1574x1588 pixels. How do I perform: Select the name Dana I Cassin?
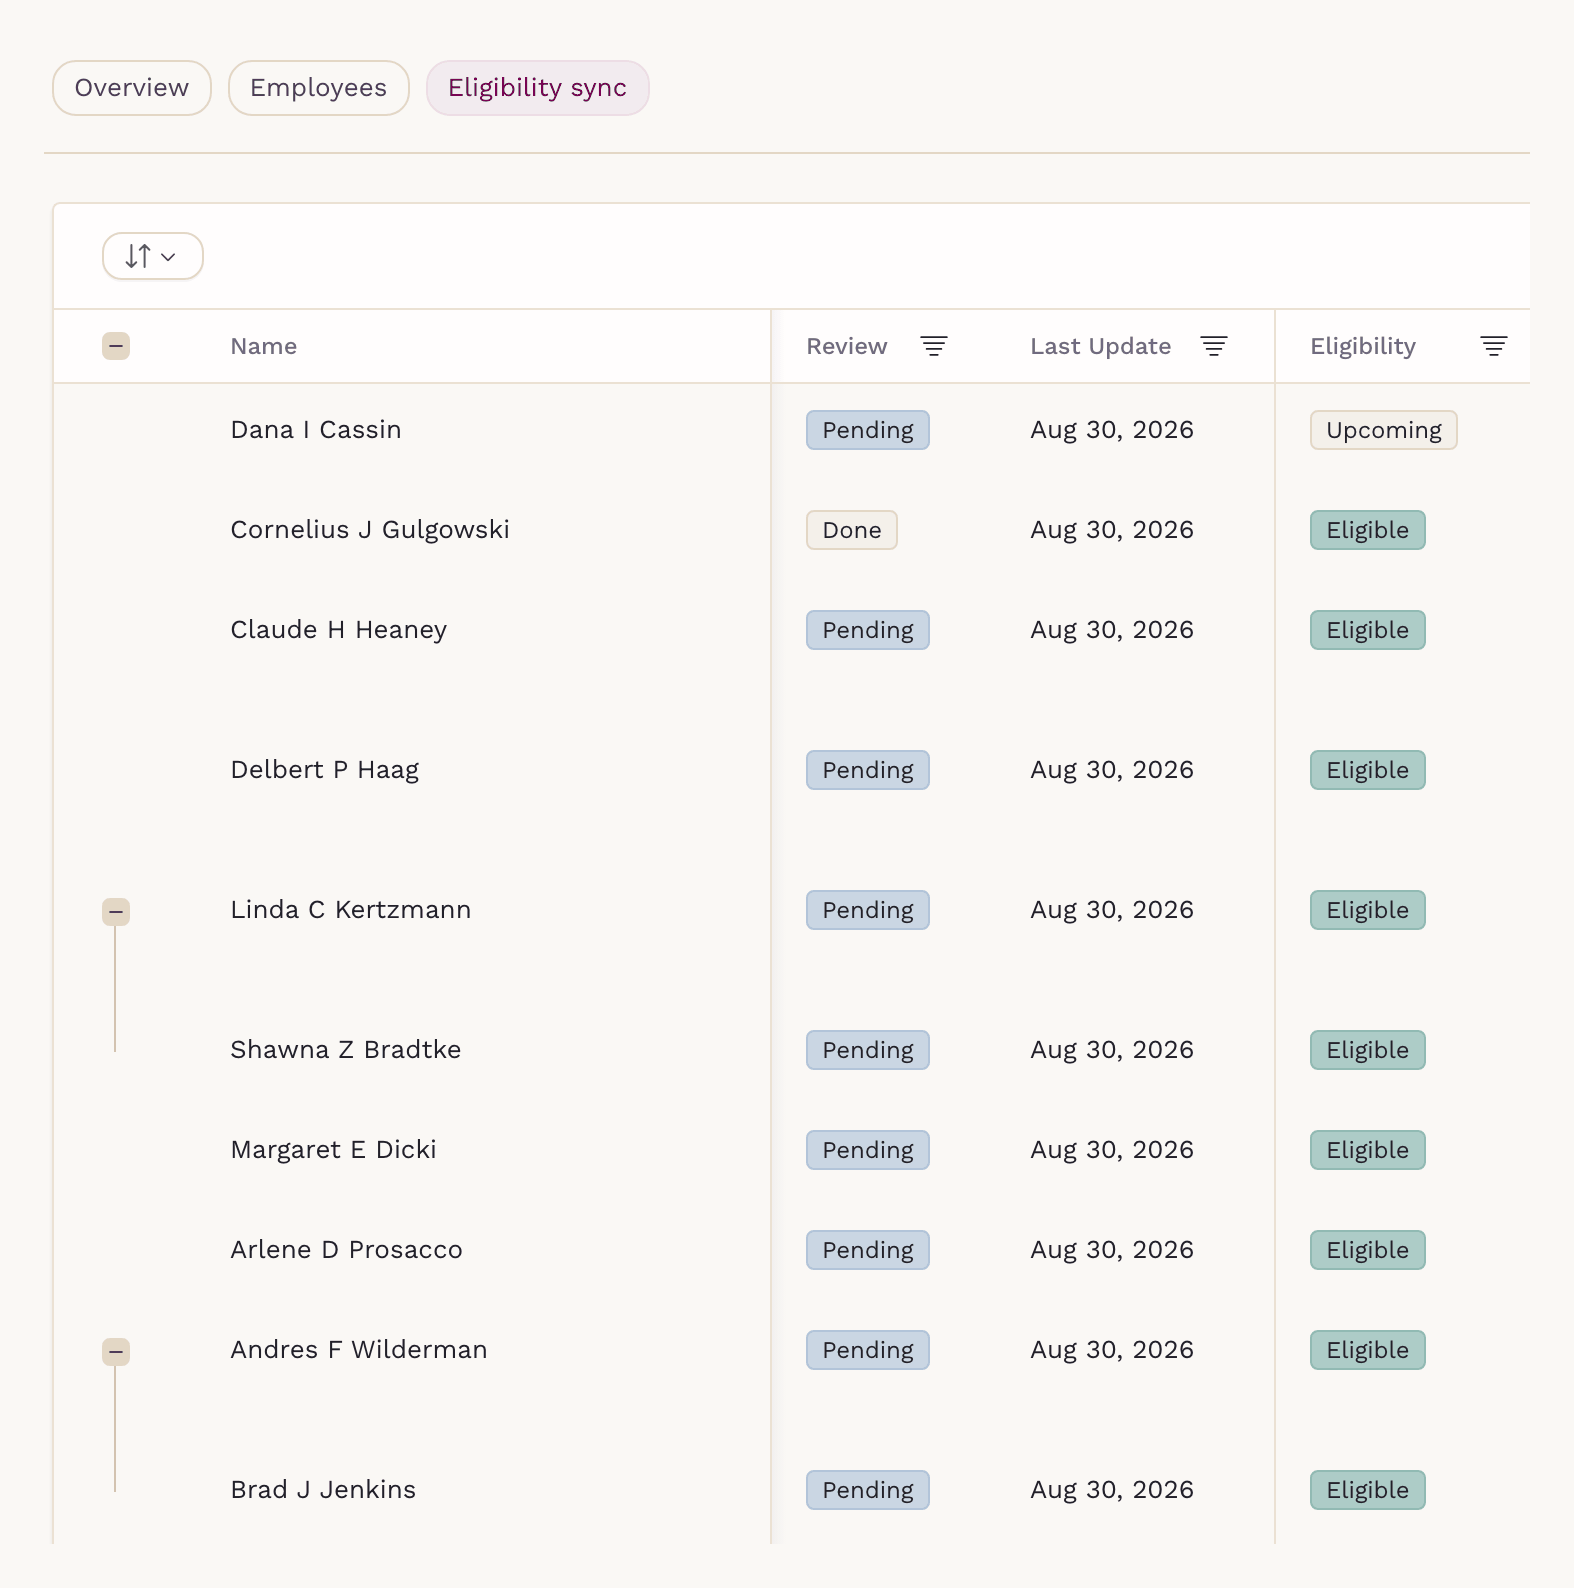click(316, 430)
